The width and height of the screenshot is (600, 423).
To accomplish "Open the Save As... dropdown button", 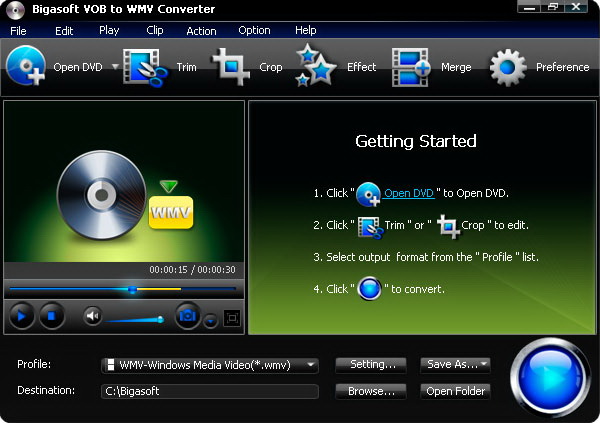I will click(455, 364).
